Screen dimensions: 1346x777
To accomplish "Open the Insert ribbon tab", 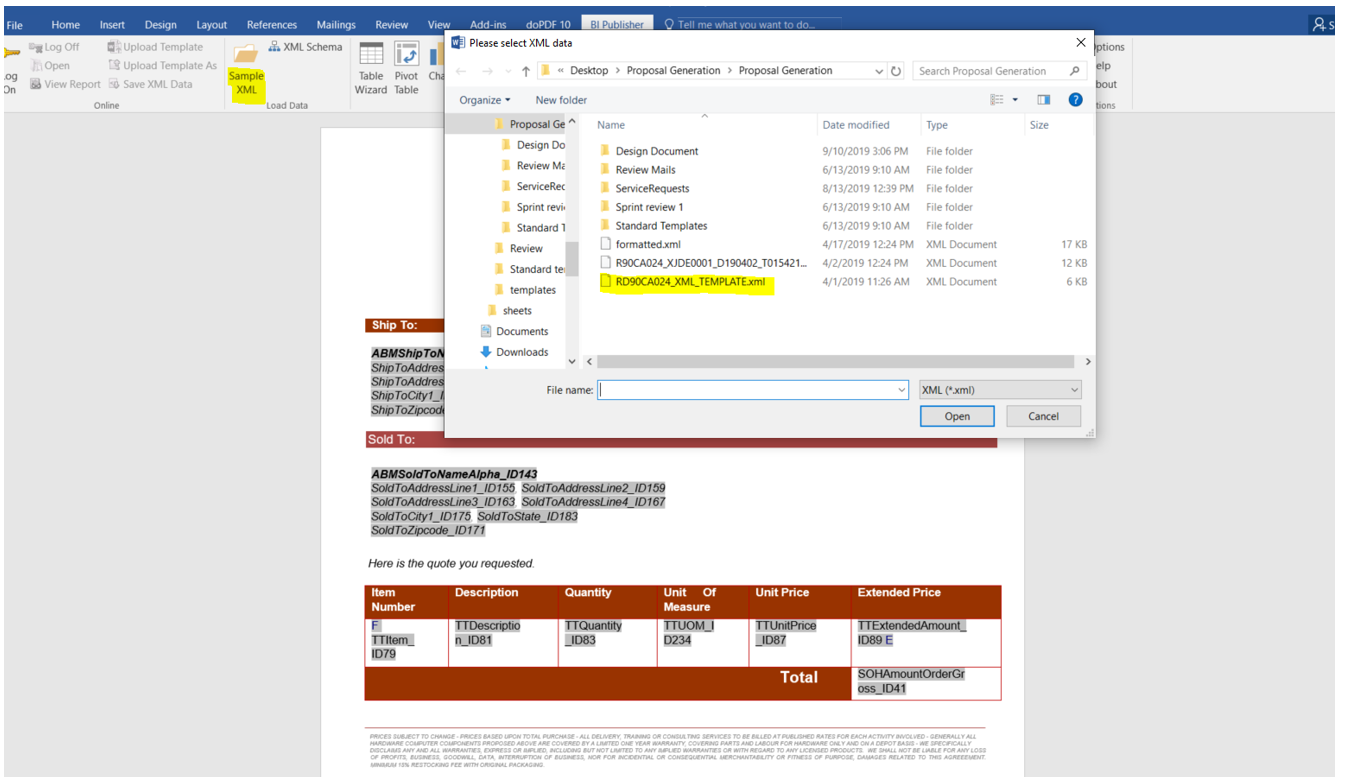I will pos(112,25).
